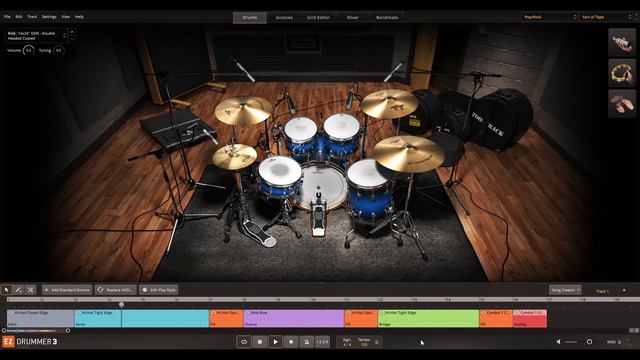
Task: Select orange Fill block before the Bridge
Action: (x=361, y=318)
